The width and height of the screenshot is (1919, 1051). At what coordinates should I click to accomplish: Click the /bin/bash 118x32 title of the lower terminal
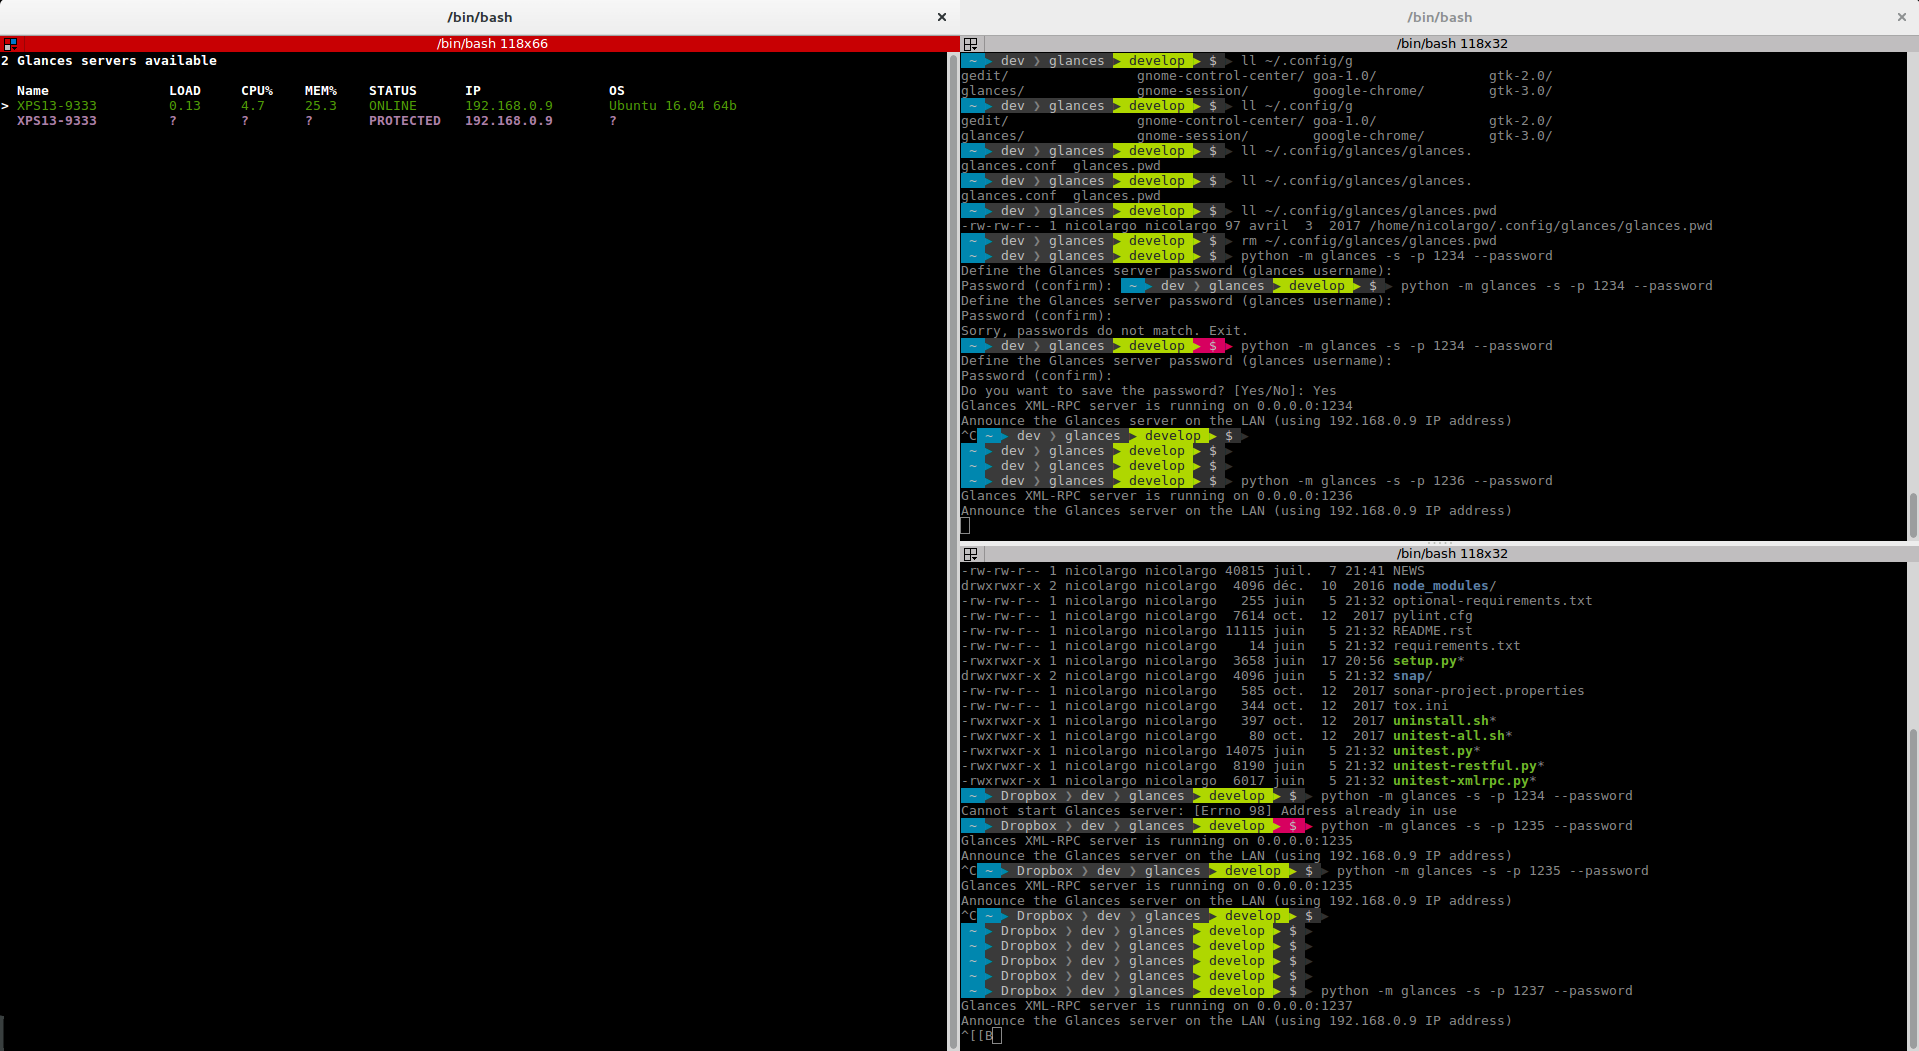pyautogui.click(x=1452, y=553)
